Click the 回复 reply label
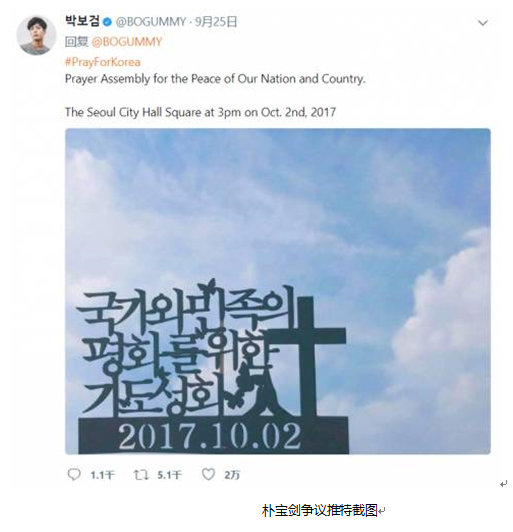This screenshot has width=513, height=532. click(x=77, y=42)
